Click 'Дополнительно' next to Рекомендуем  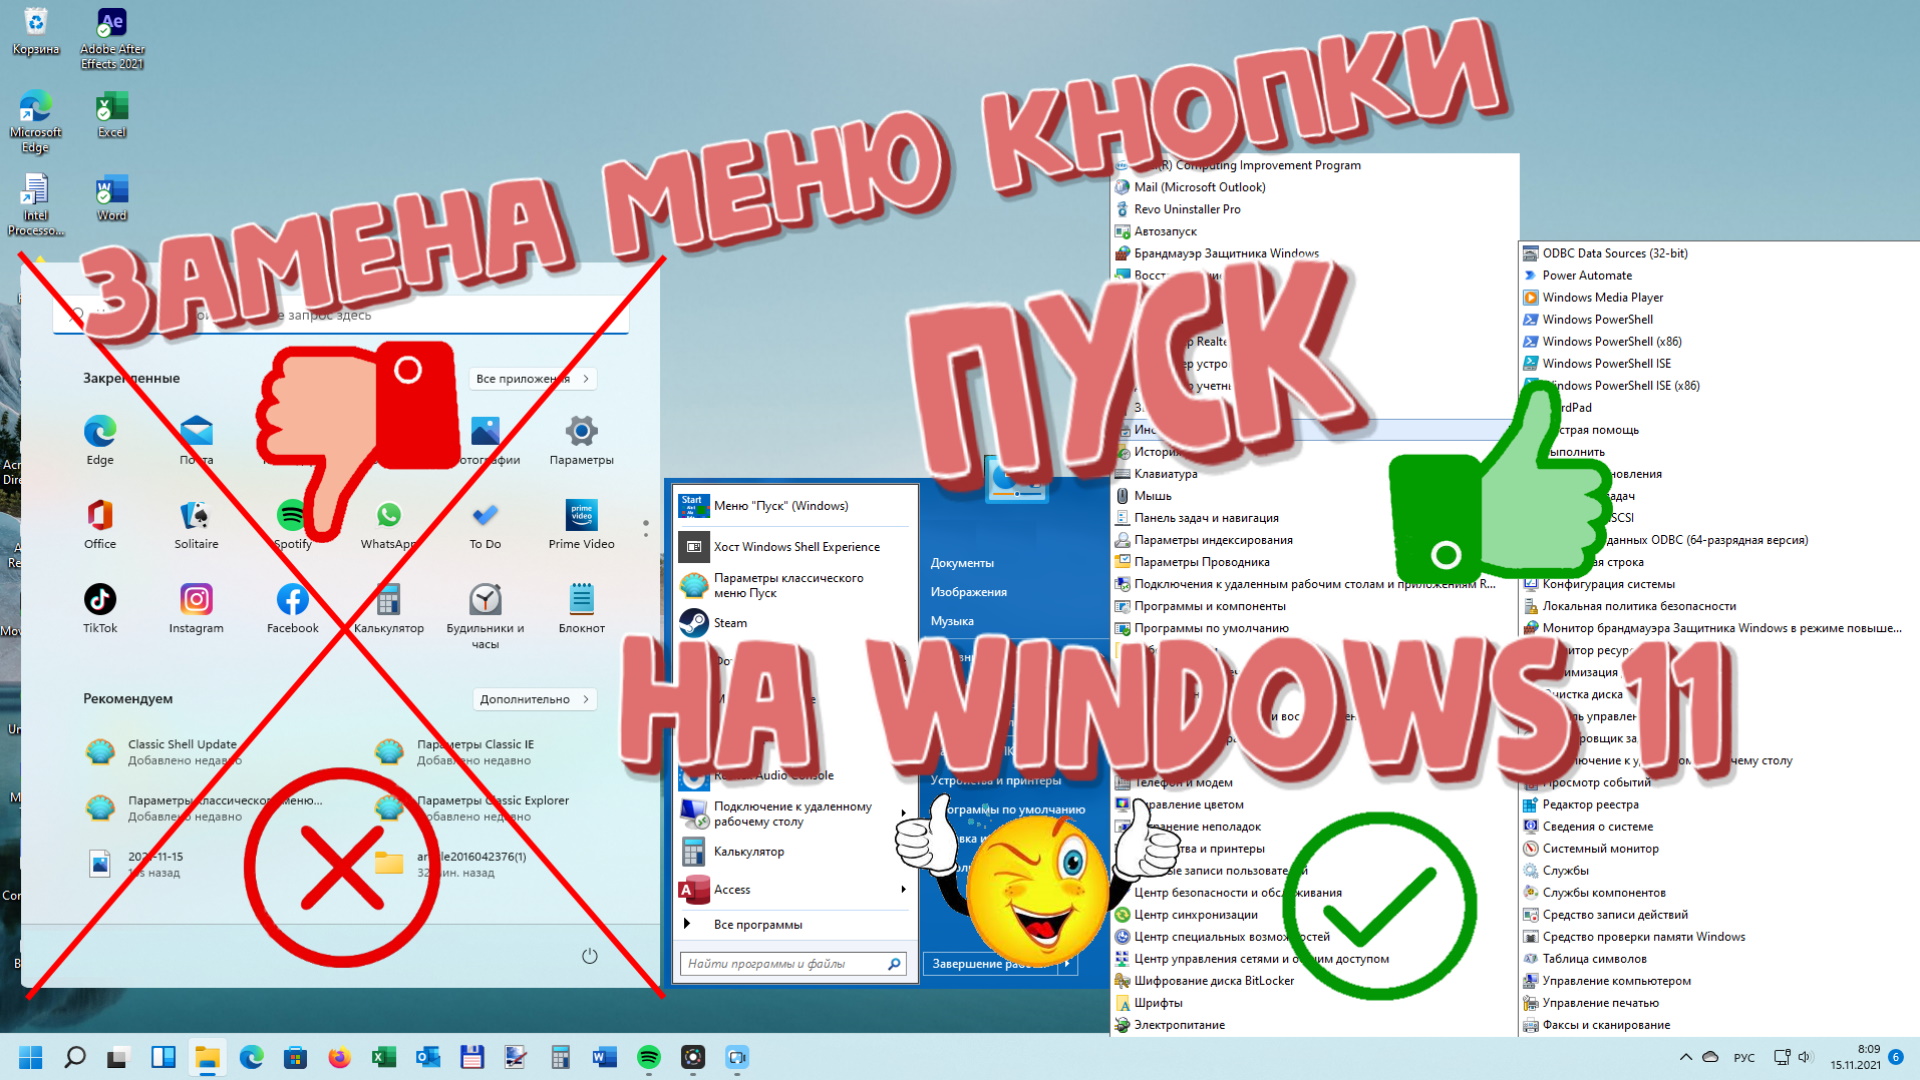[x=533, y=698]
